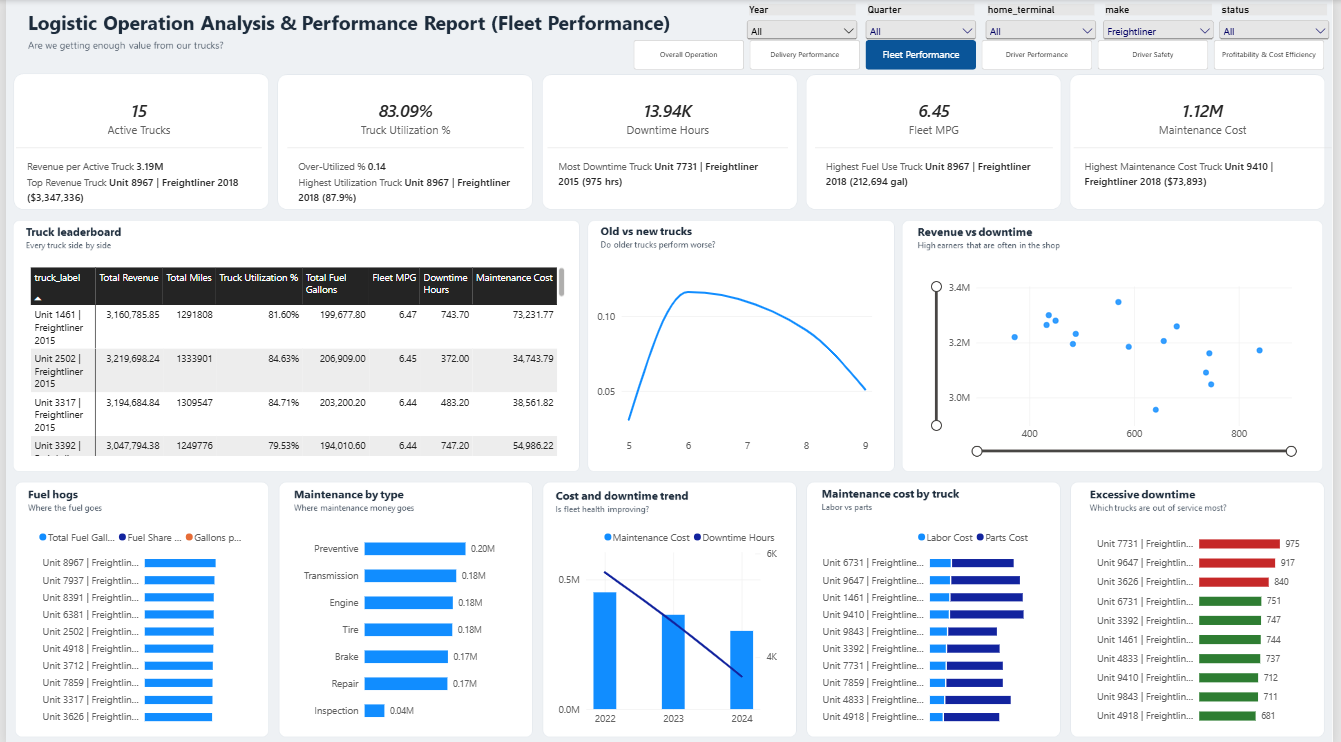The width and height of the screenshot is (1341, 742).
Task: Click the right handle of the downtime axis slider
Action: tap(1290, 451)
